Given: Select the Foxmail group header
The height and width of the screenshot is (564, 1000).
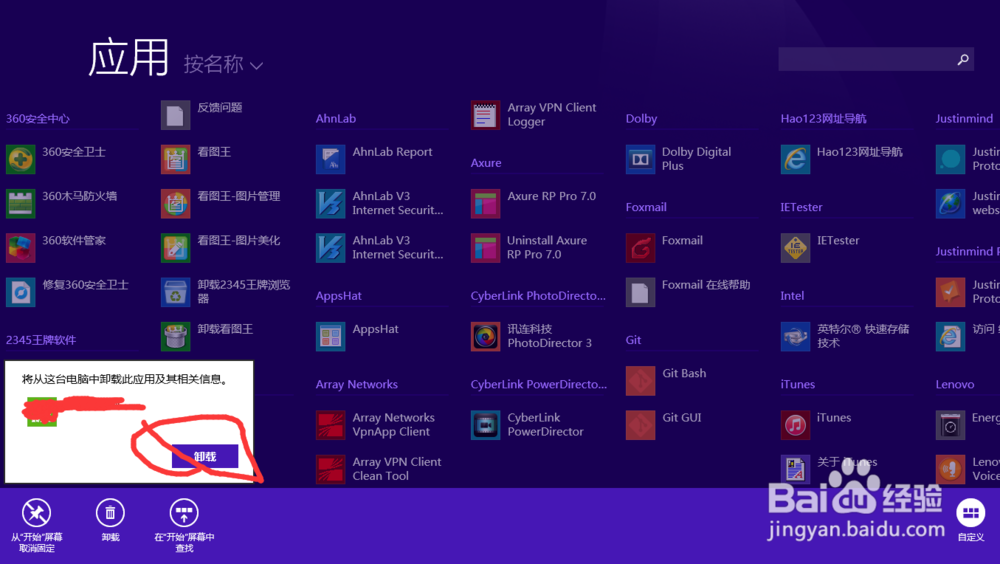Looking at the screenshot, I should coord(646,207).
